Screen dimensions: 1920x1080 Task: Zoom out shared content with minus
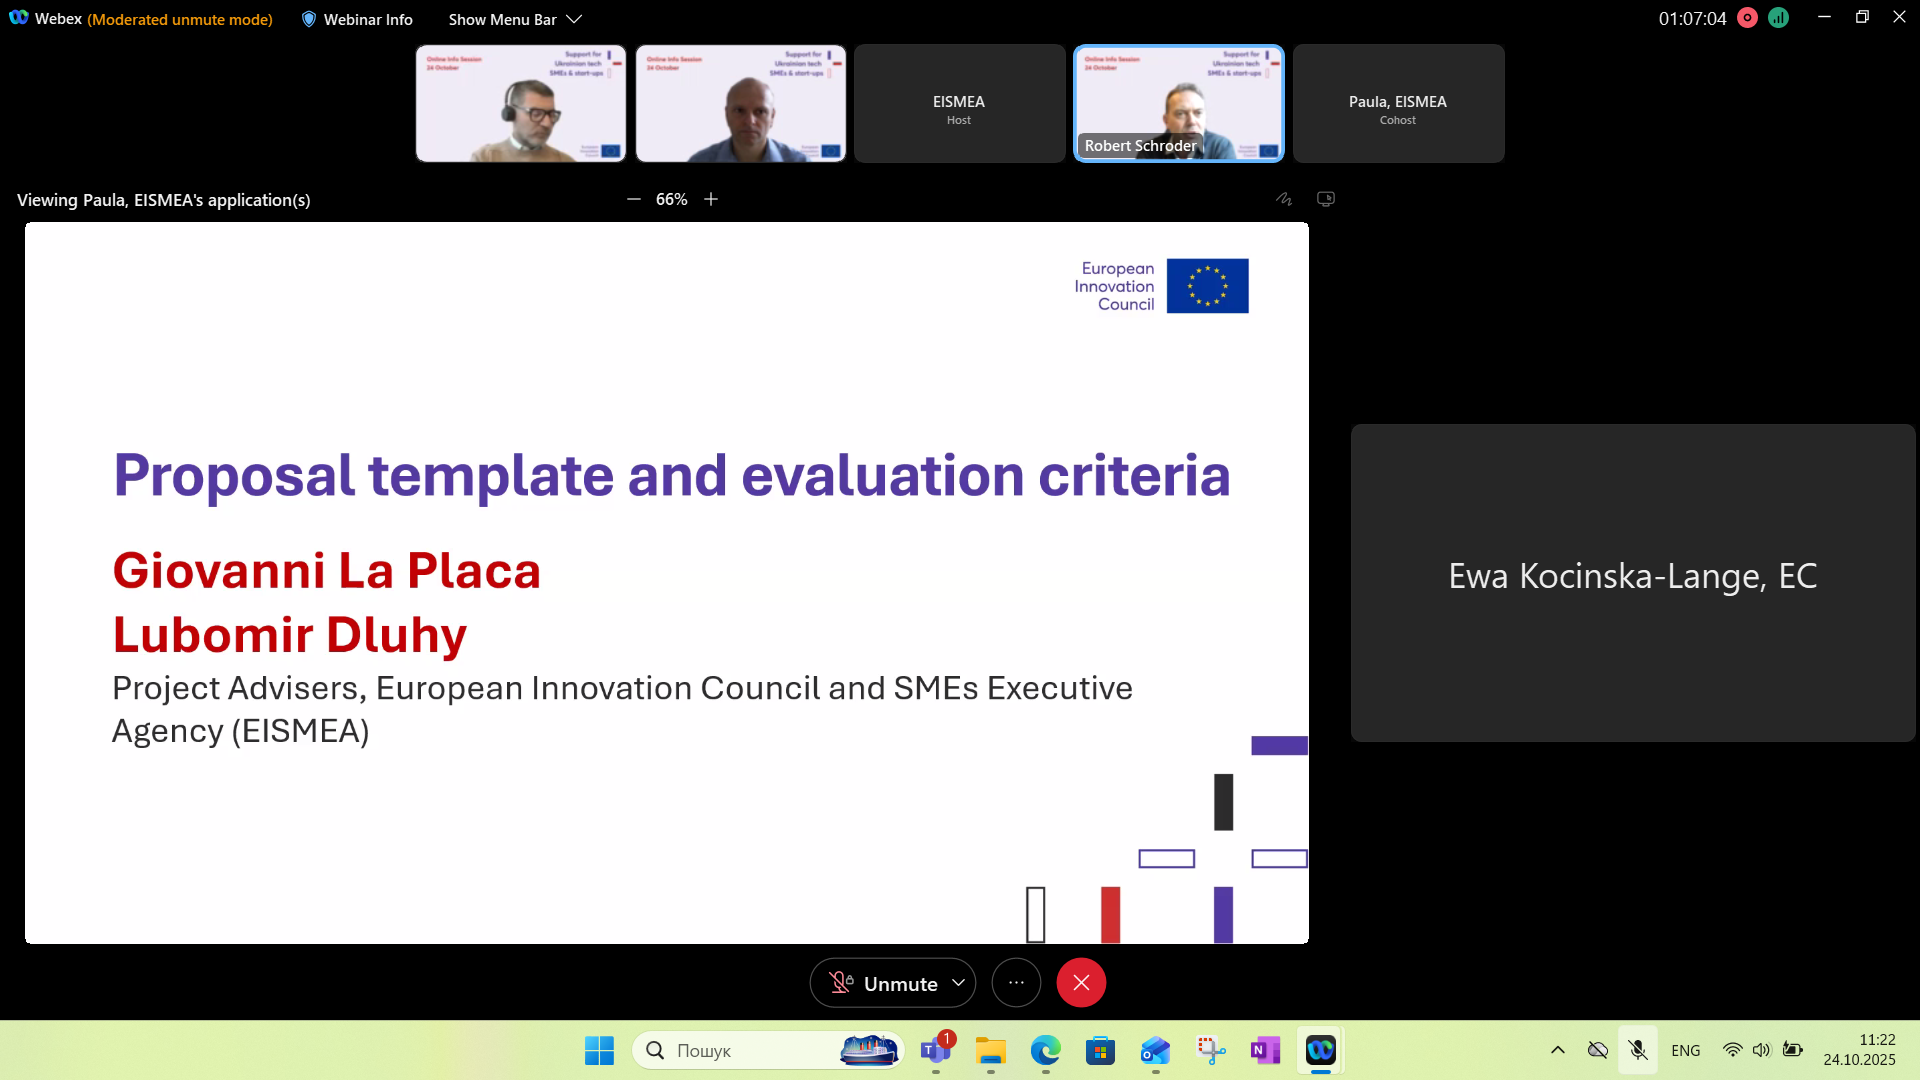633,199
